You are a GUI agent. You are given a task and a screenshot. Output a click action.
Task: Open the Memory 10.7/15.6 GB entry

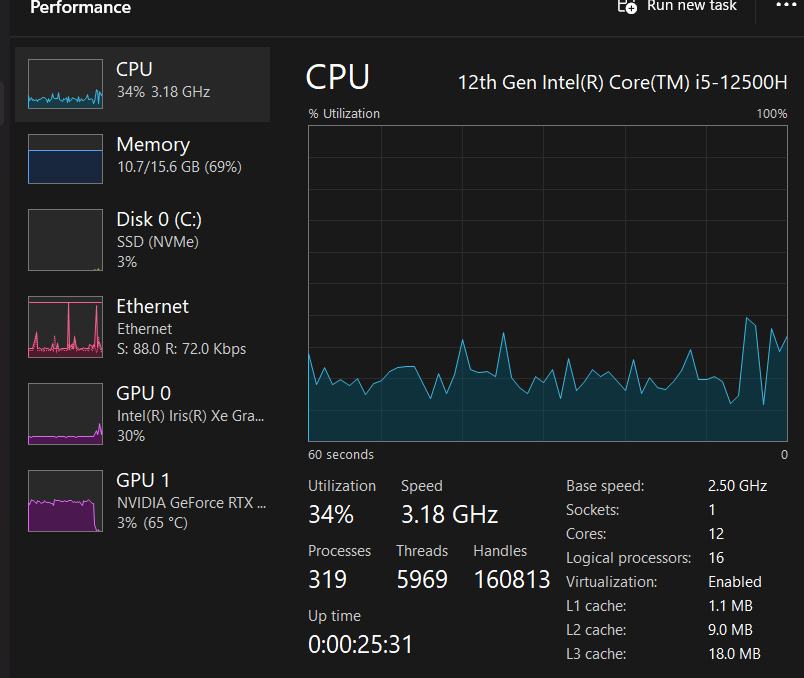click(x=178, y=155)
